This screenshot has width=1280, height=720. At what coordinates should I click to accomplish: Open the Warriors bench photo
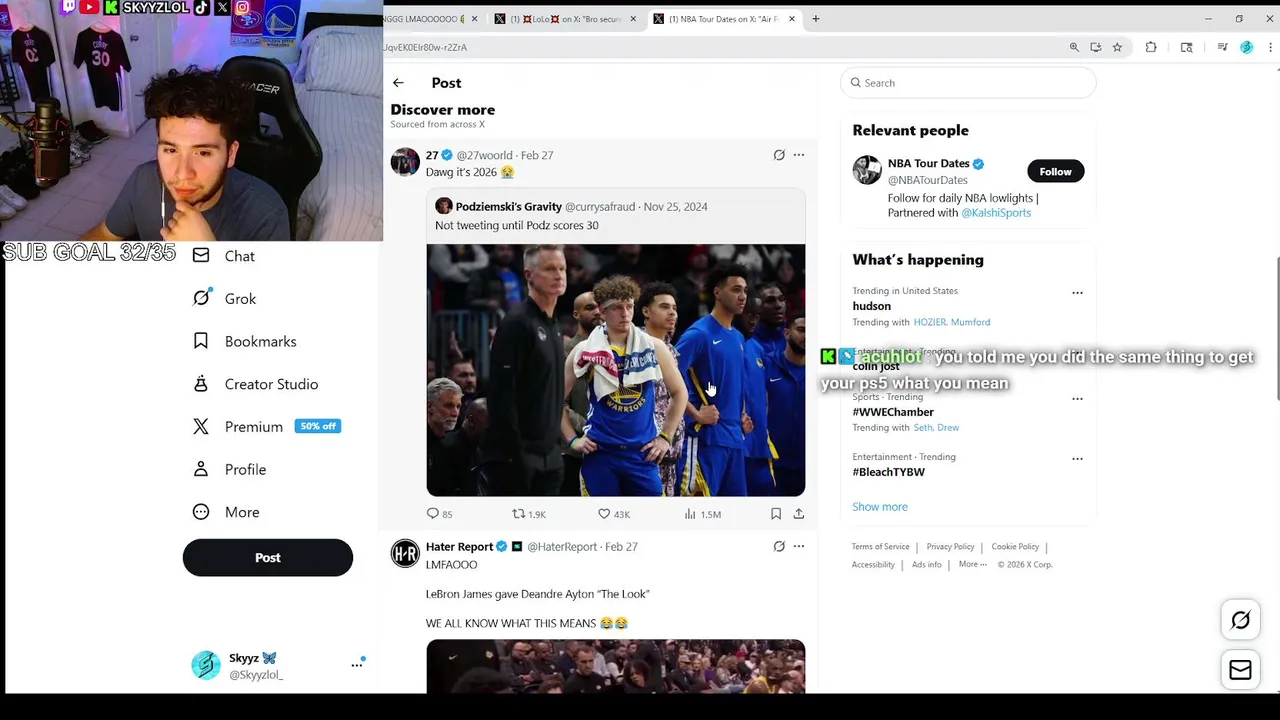point(616,370)
